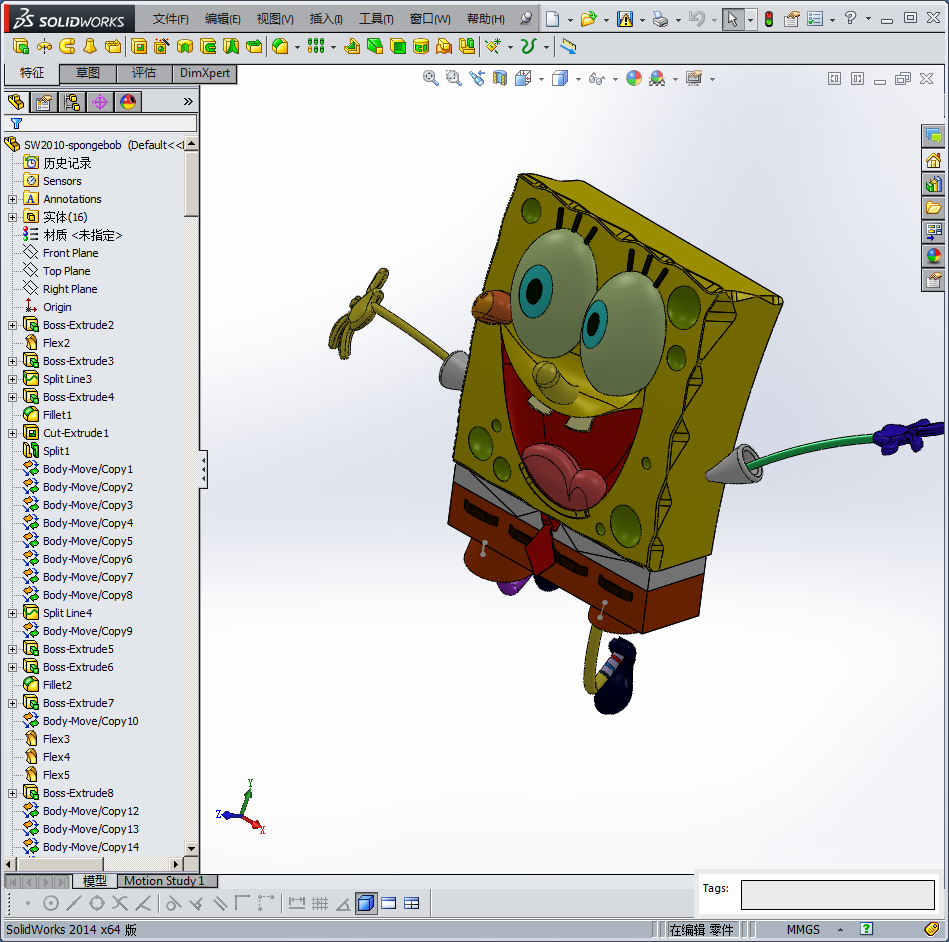The image size is (949, 942).
Task: Expand the Boss-Extrude2 feature node
Action: click(x=12, y=325)
